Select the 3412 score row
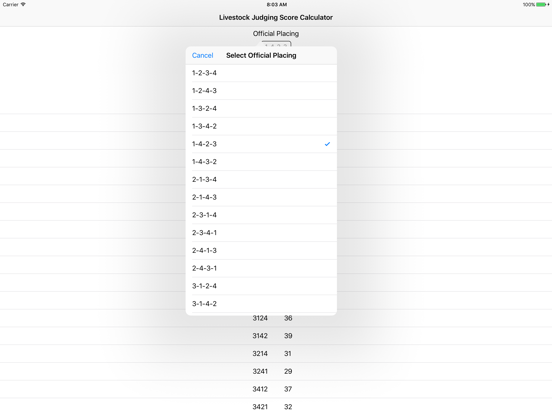This screenshot has width=552, height=414. pos(276,389)
